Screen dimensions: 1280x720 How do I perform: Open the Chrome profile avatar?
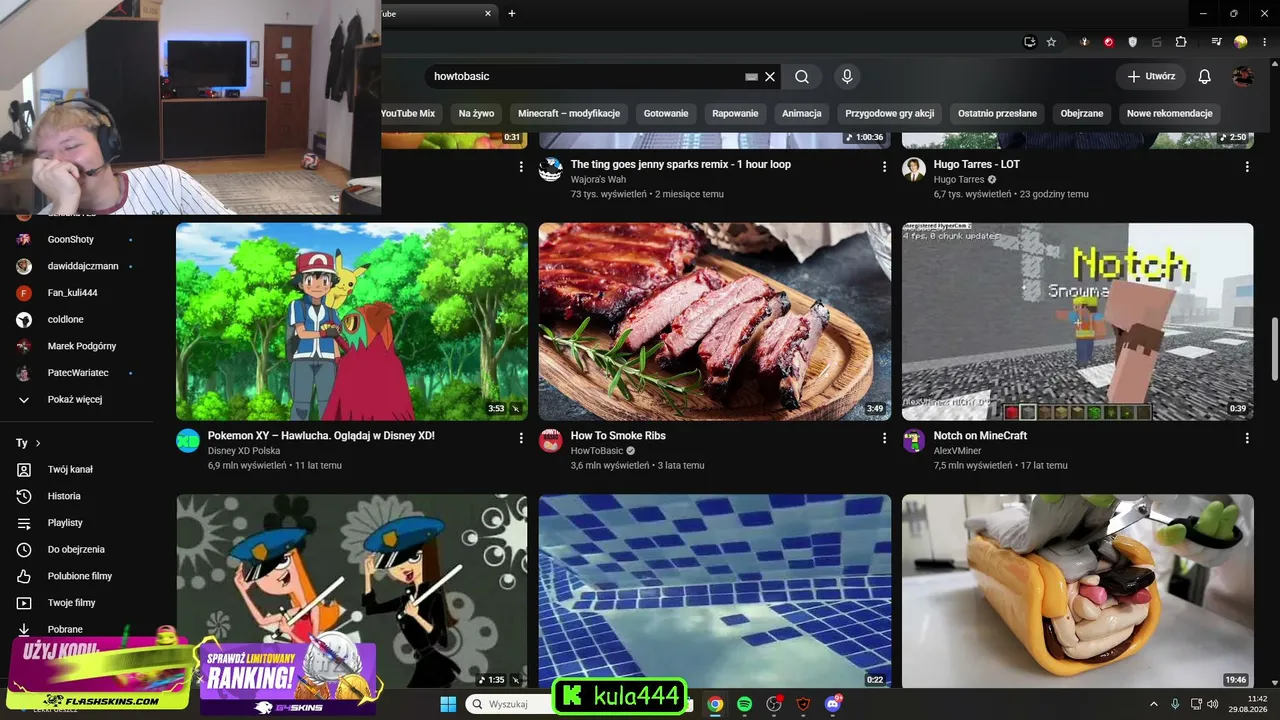[x=1240, y=42]
